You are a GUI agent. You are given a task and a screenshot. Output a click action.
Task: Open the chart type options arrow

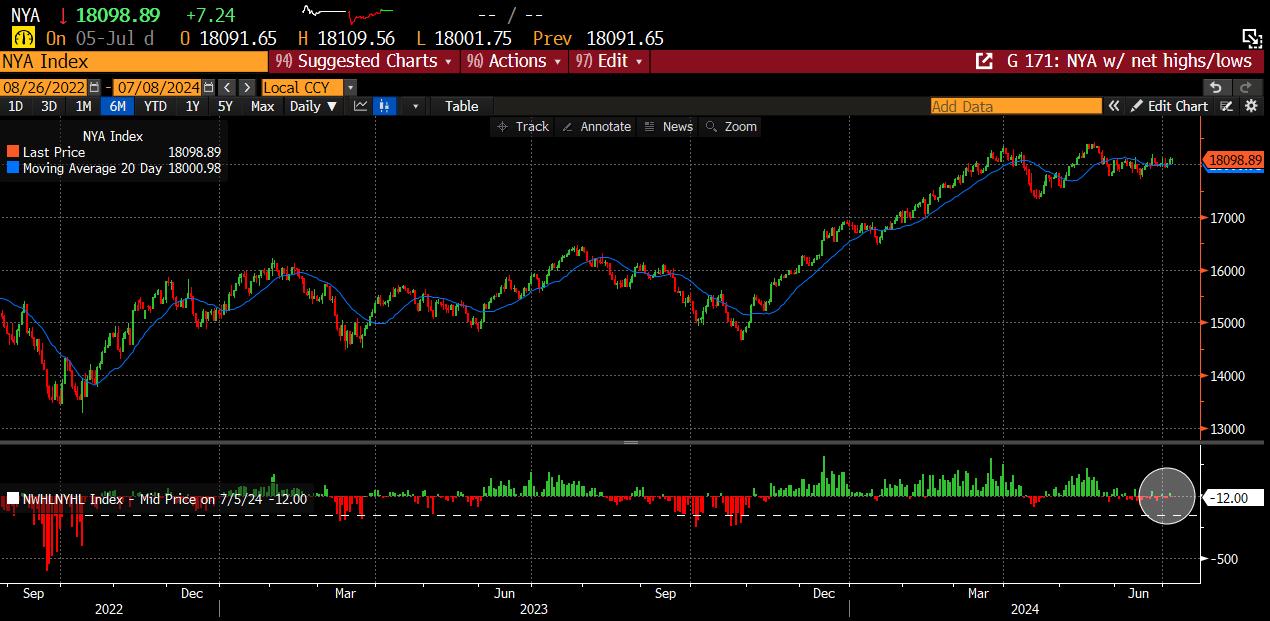coord(415,106)
